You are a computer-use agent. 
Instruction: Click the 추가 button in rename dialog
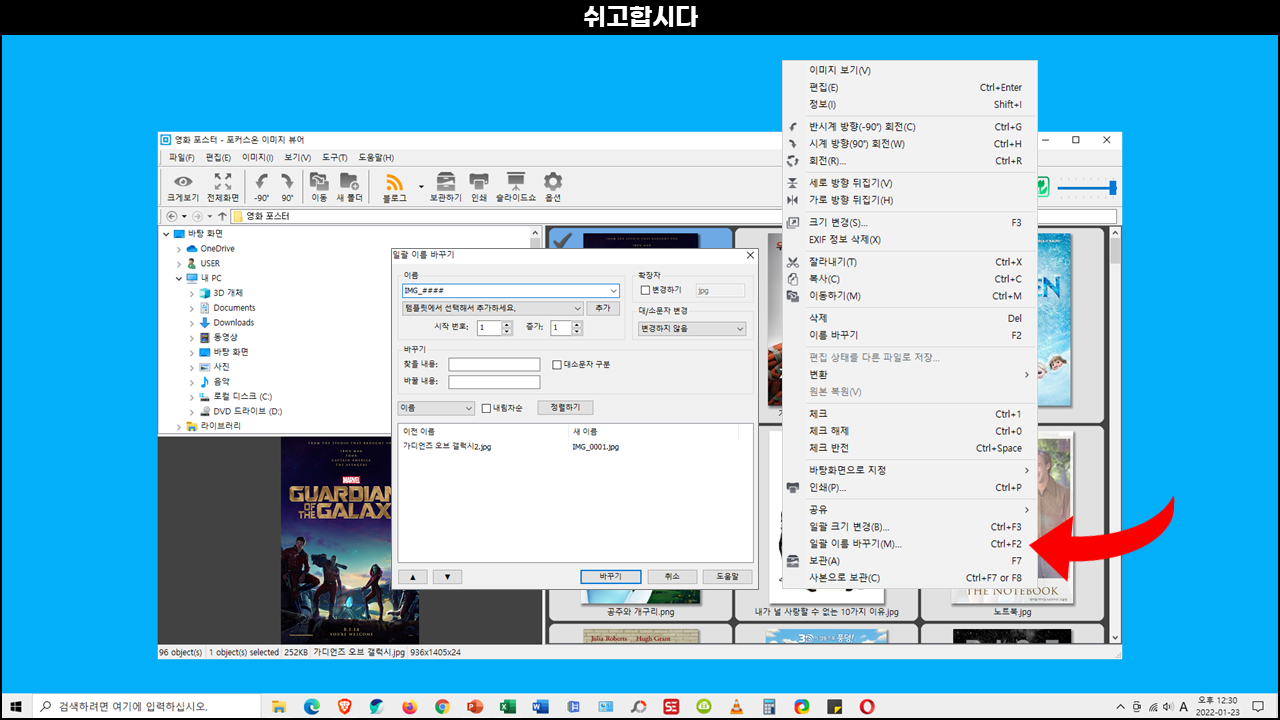[603, 309]
